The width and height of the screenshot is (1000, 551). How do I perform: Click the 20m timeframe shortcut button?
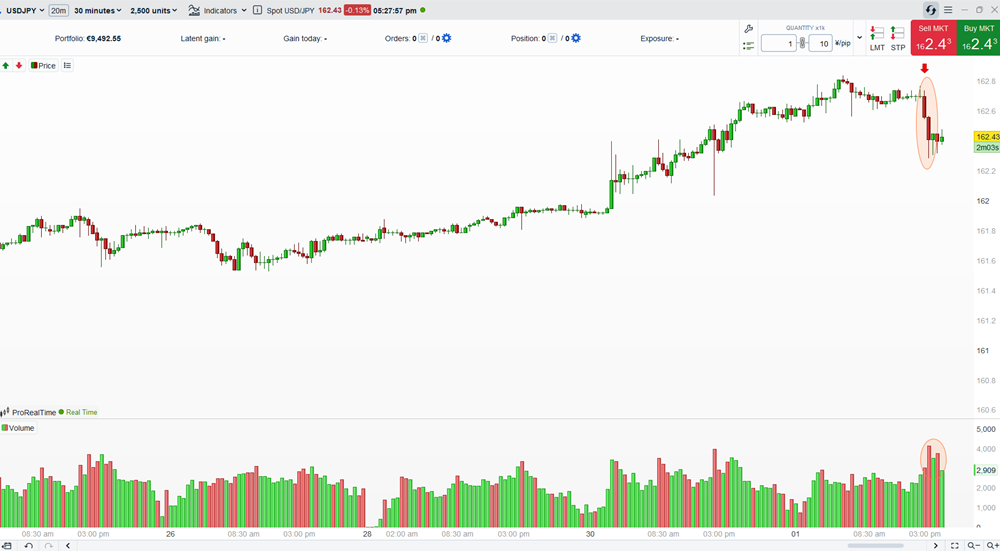click(x=59, y=10)
